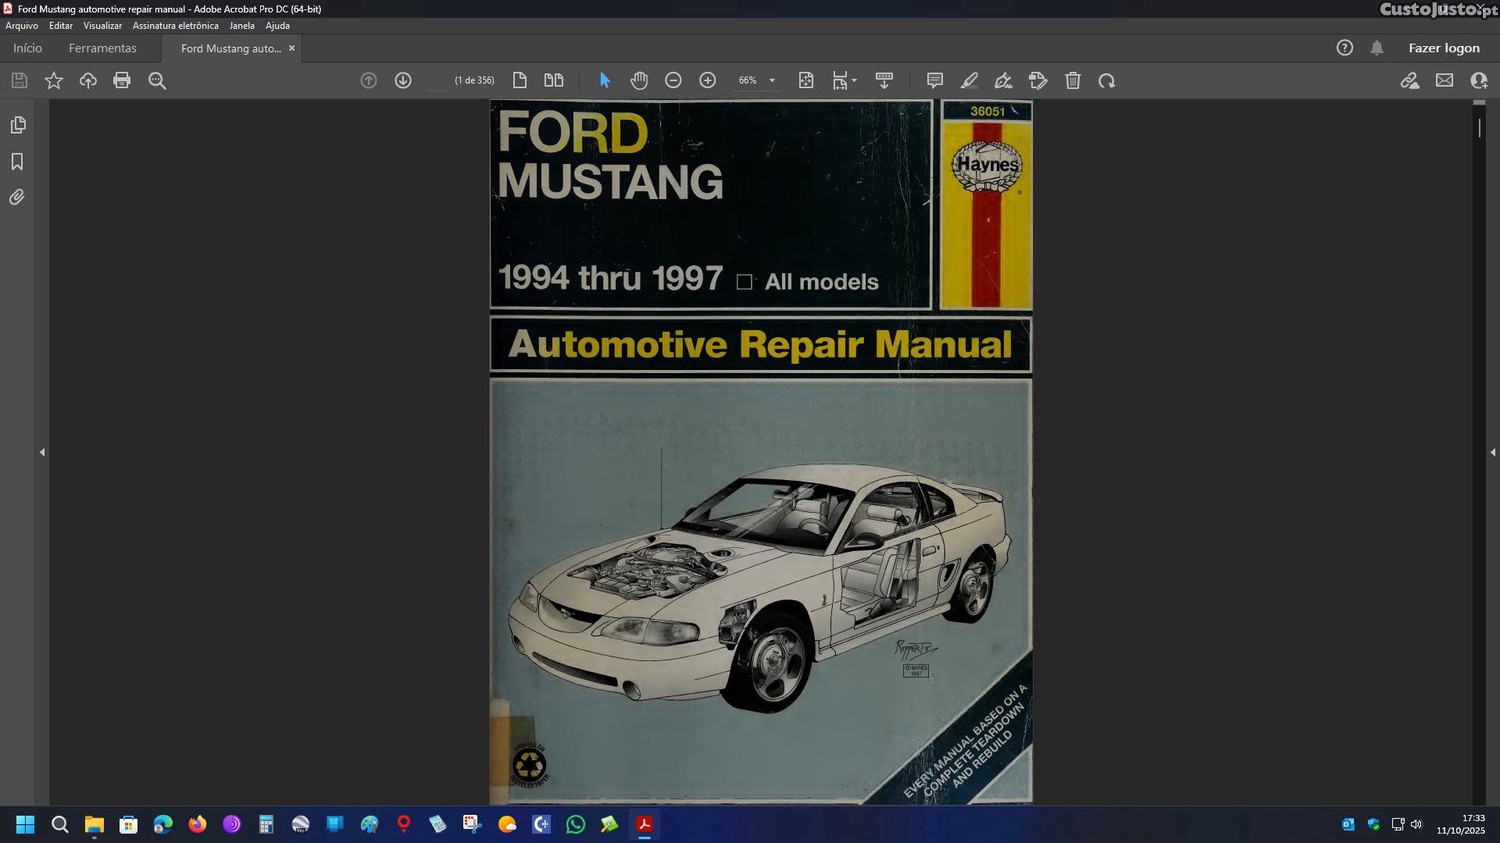Add document to starred favorites
This screenshot has width=1500, height=843.
(54, 81)
